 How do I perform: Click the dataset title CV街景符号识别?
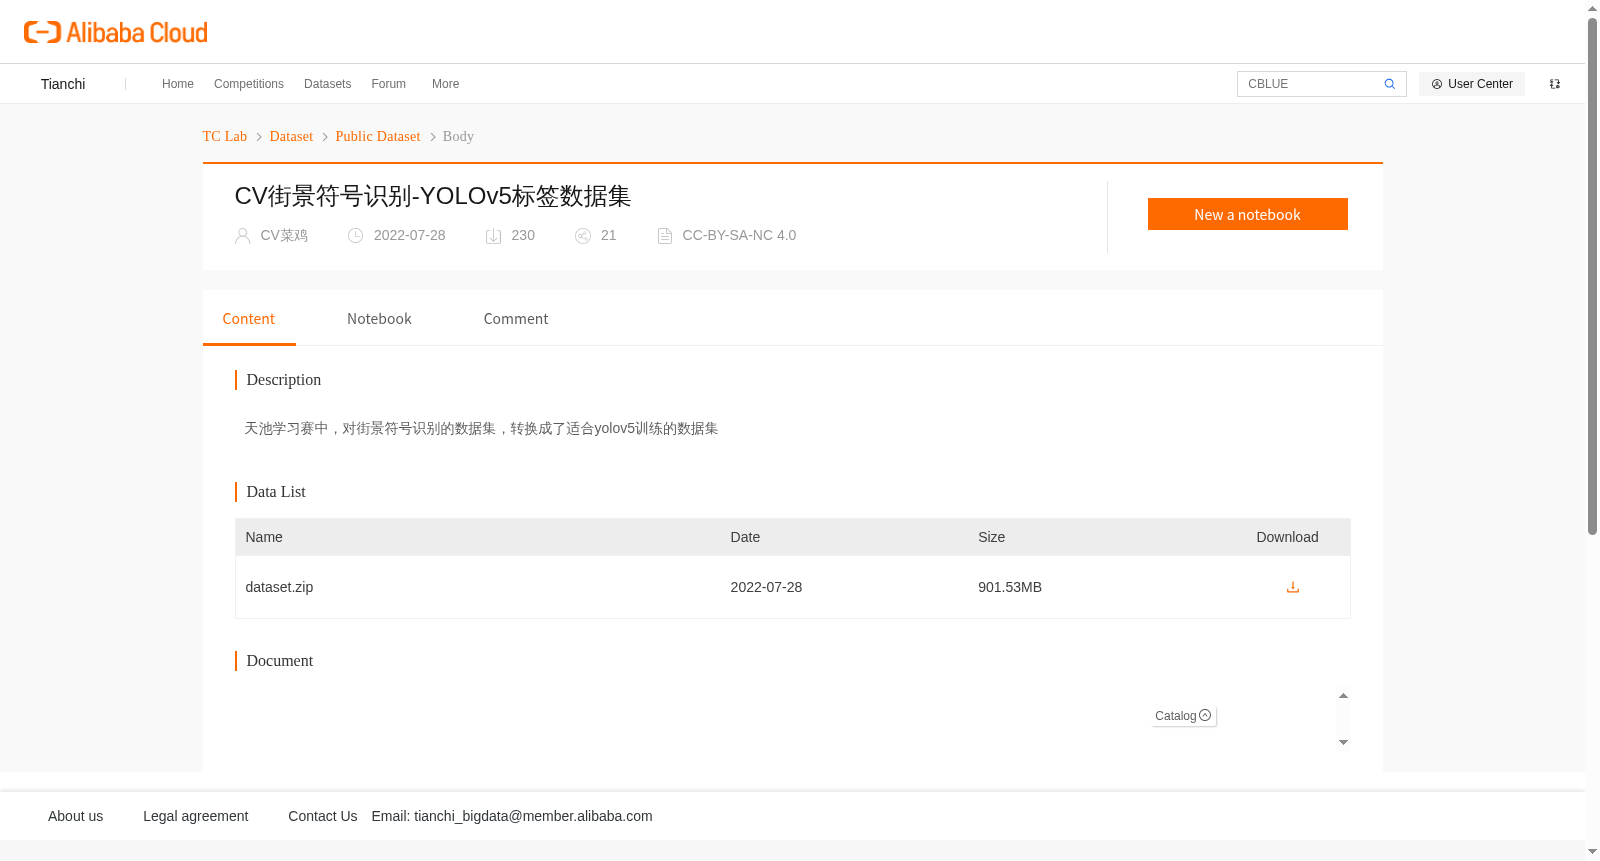(x=433, y=196)
